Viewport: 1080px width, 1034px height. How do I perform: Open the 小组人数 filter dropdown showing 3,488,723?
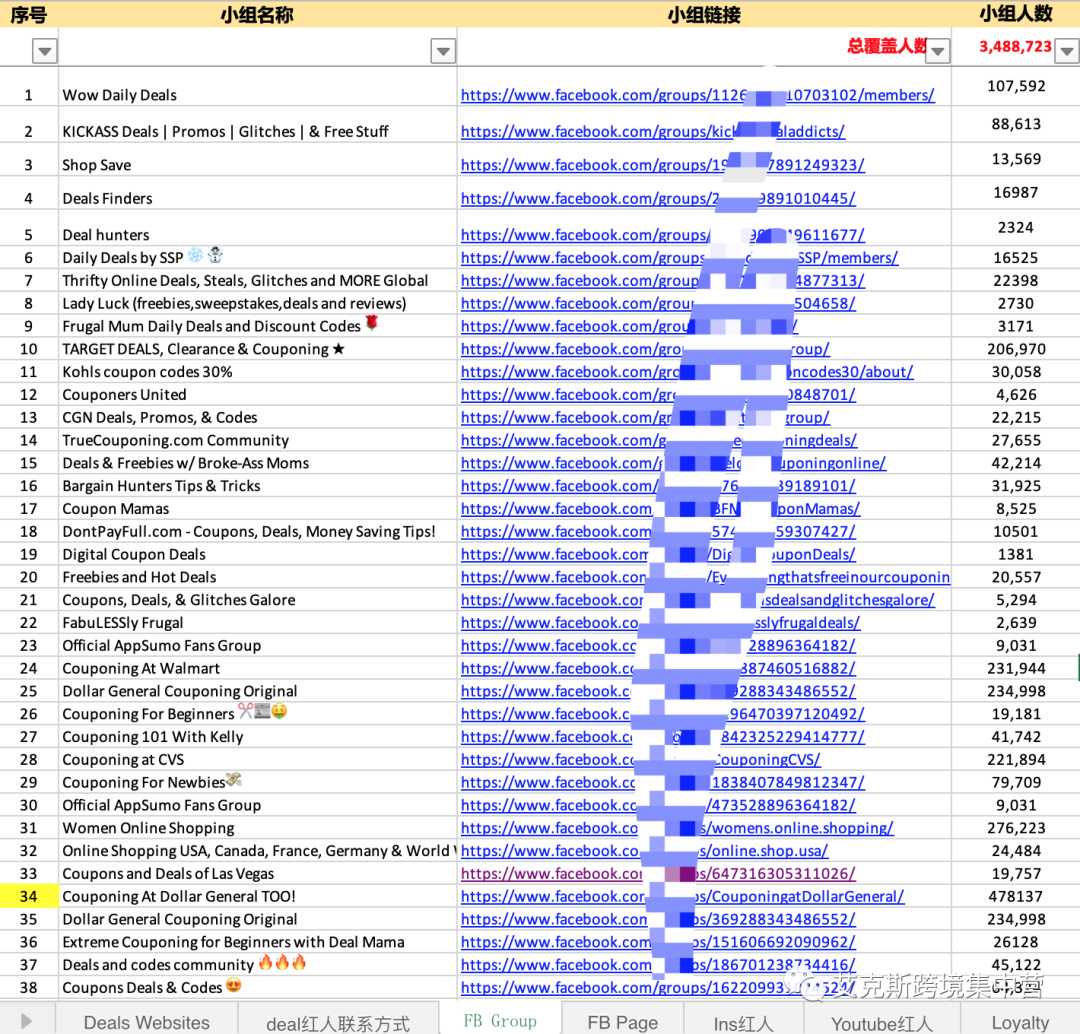pos(1068,50)
